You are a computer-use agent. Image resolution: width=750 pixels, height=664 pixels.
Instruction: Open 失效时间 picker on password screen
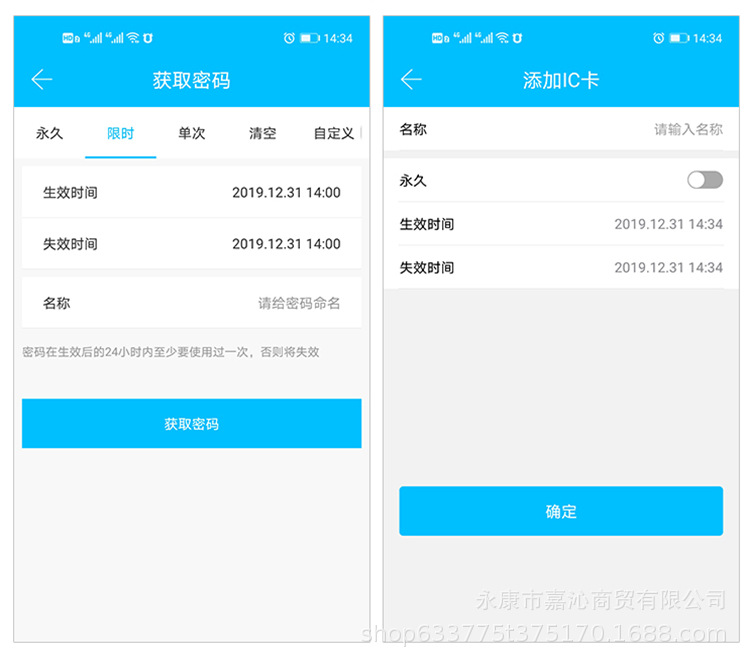pyautogui.click(x=191, y=243)
